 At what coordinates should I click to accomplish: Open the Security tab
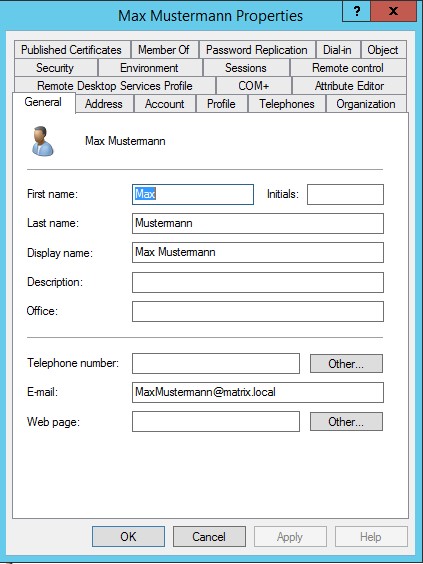[x=55, y=68]
